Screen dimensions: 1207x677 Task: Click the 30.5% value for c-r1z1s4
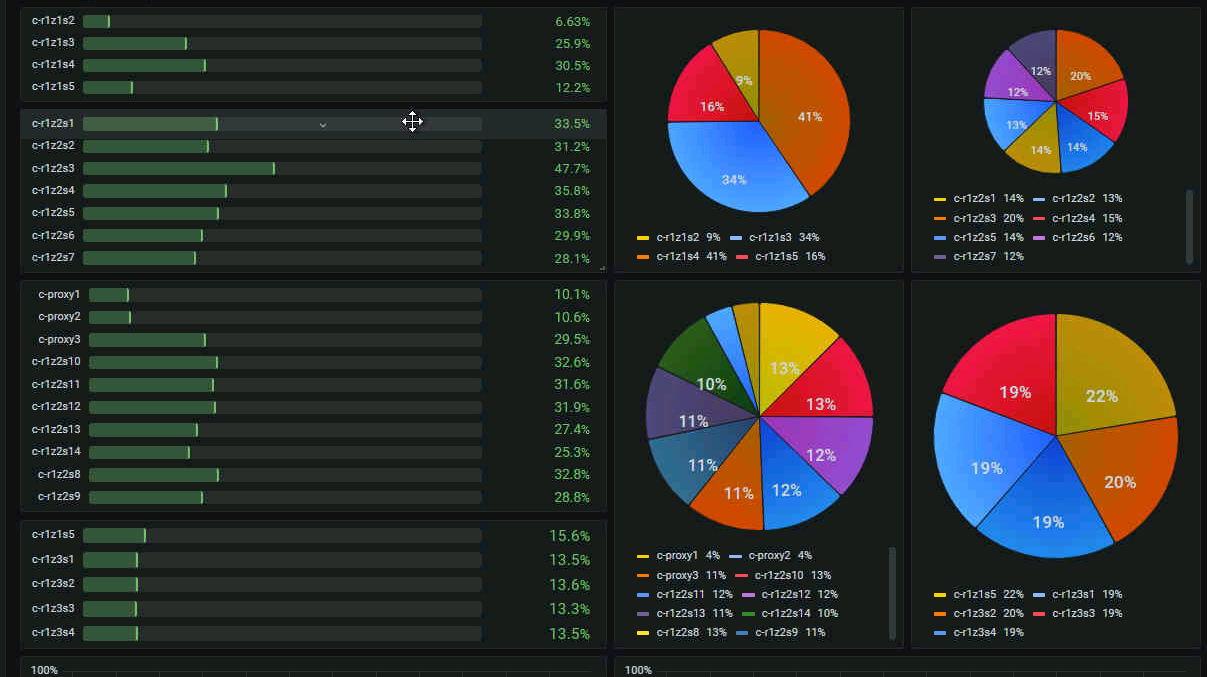[x=572, y=66]
